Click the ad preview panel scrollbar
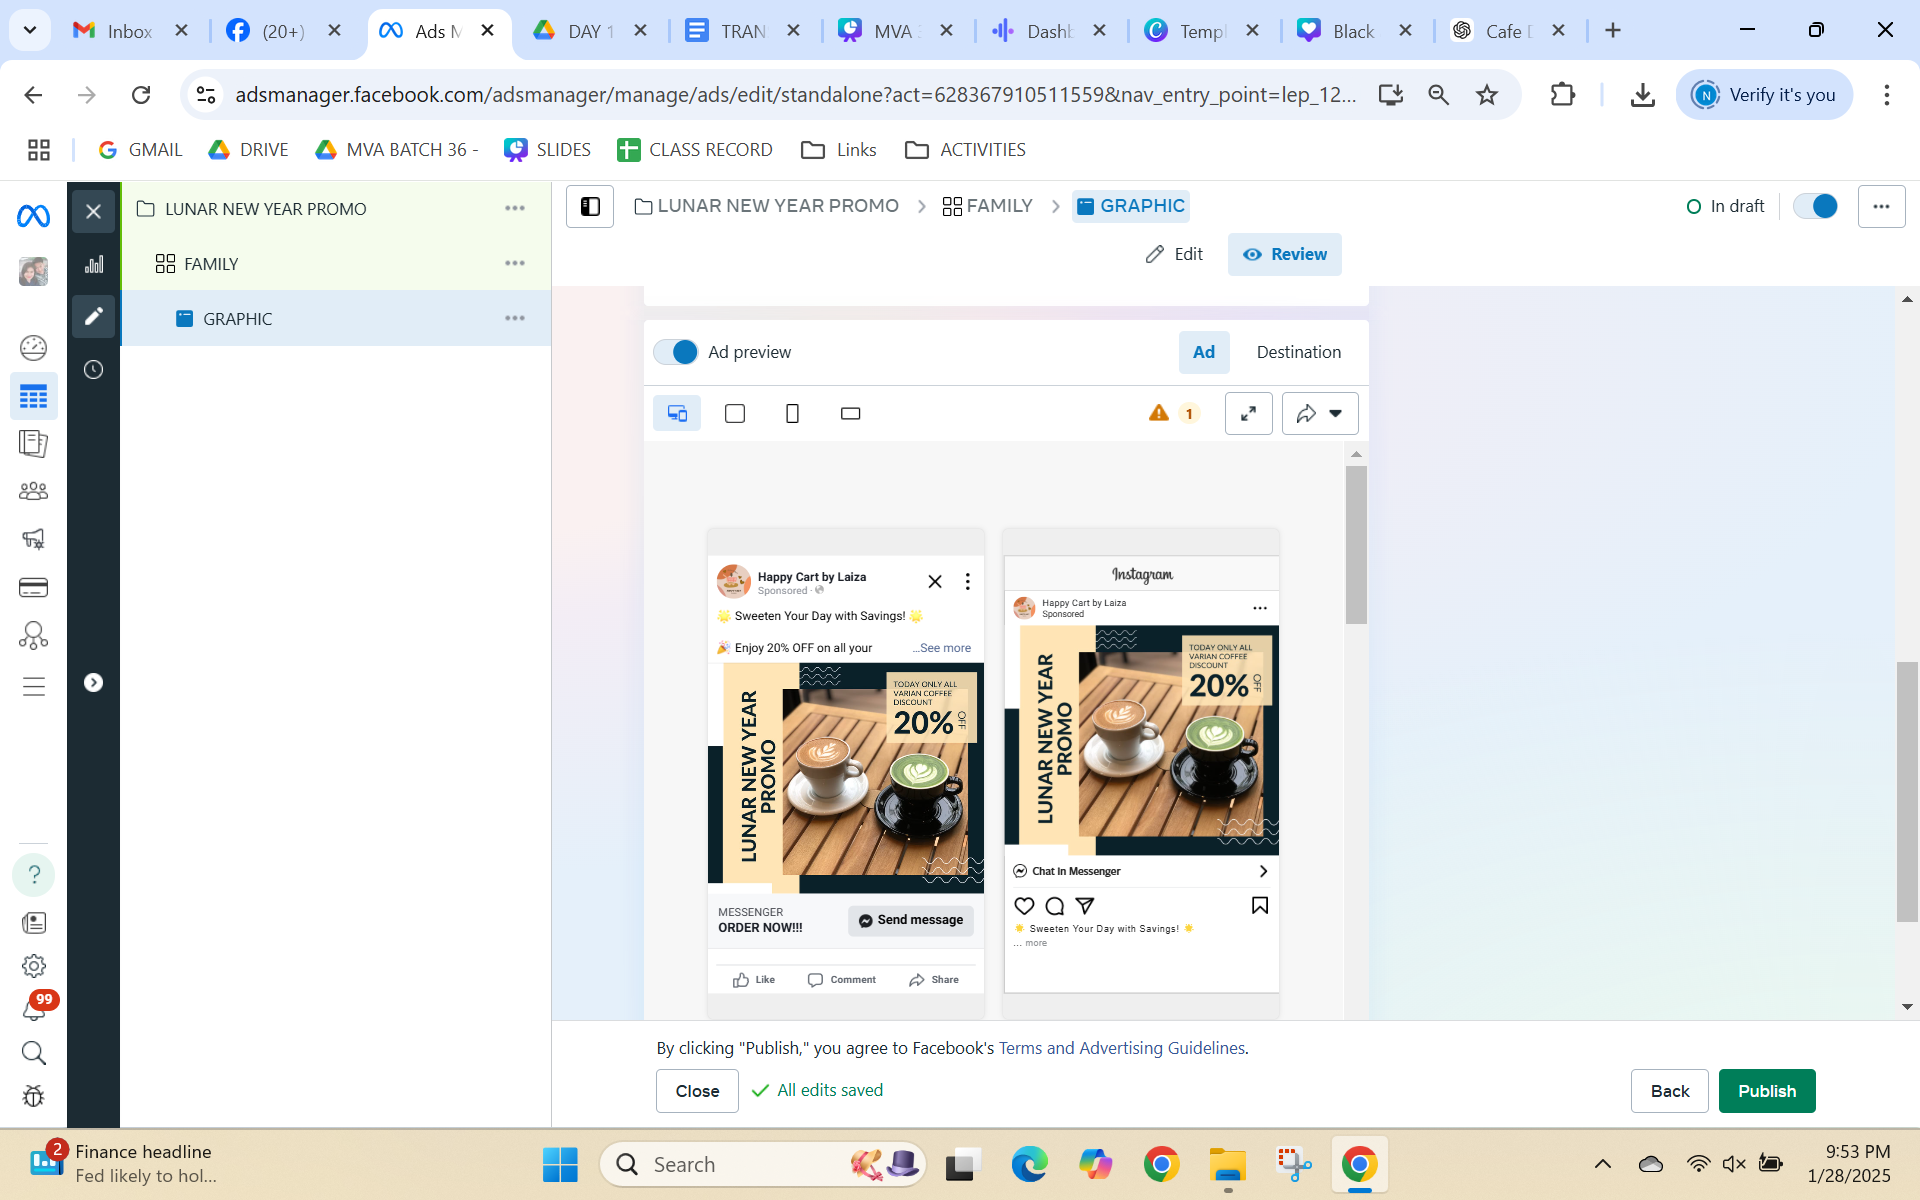 (1356, 545)
